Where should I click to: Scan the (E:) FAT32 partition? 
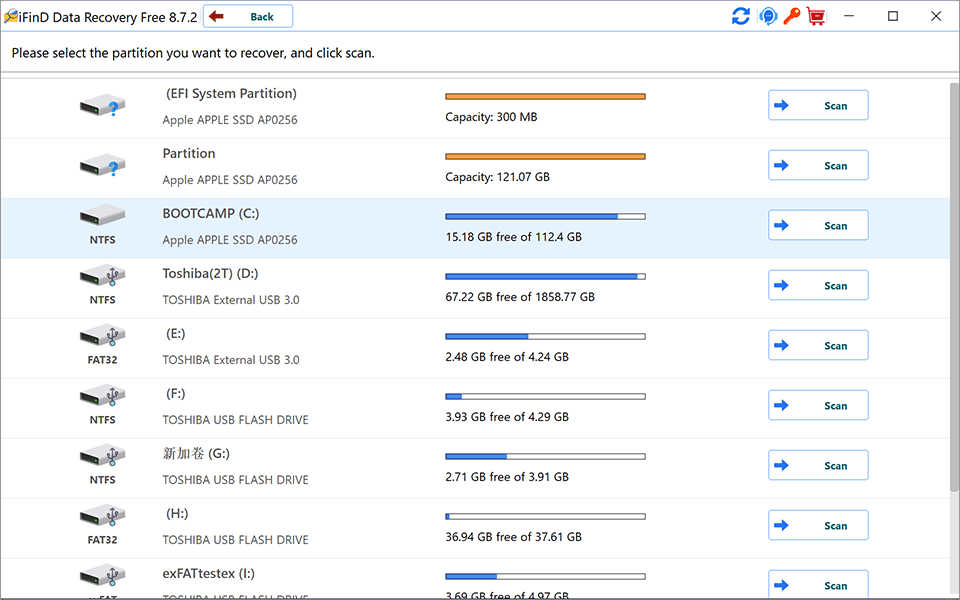pos(818,345)
